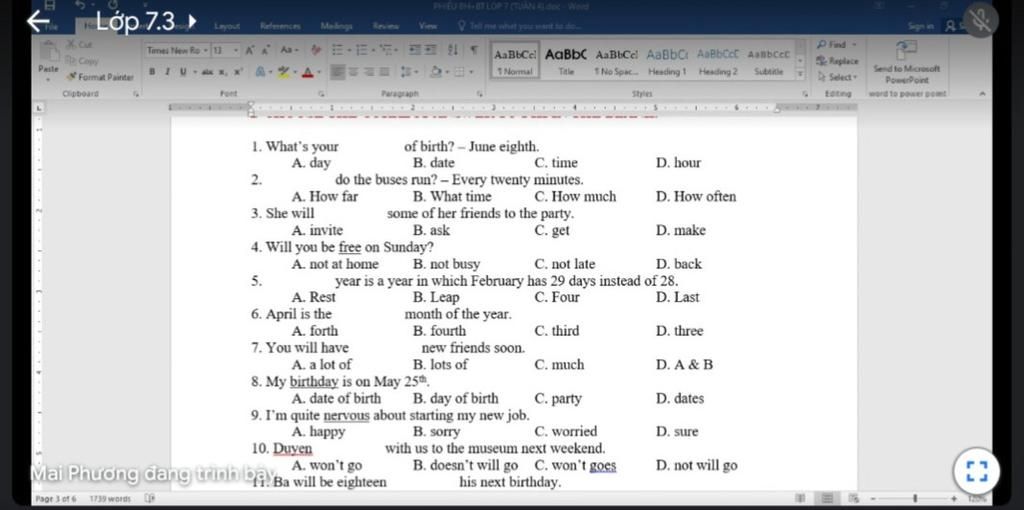Apply the Heading 1 style
Viewport: 1024px width, 510px height.
tap(667, 63)
